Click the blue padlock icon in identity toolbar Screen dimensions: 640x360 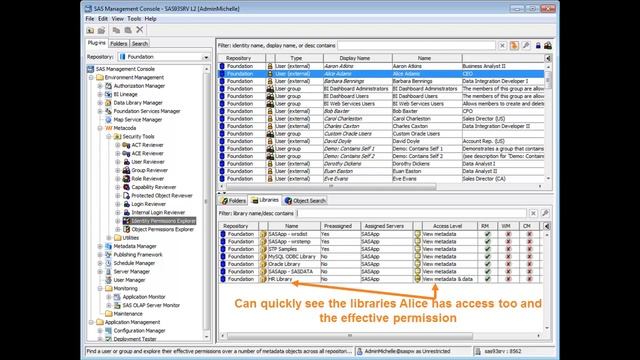pyautogui.click(x=538, y=46)
